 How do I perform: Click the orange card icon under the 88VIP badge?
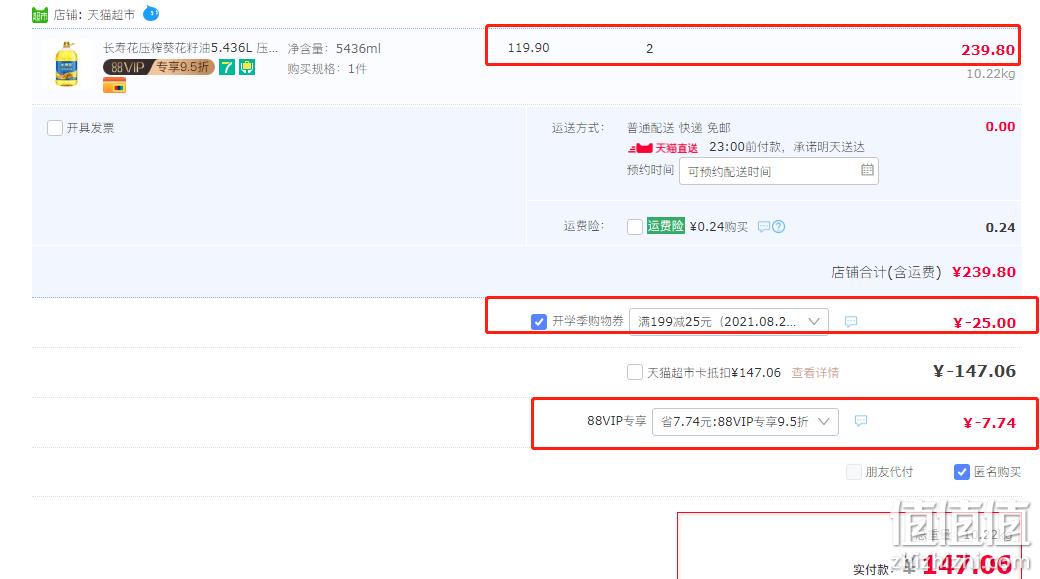(x=114, y=86)
